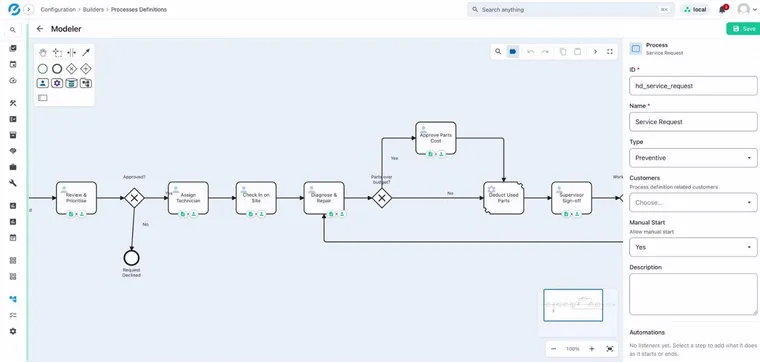Create an exclusive gateway from palette
The width and height of the screenshot is (760, 362).
point(71,69)
